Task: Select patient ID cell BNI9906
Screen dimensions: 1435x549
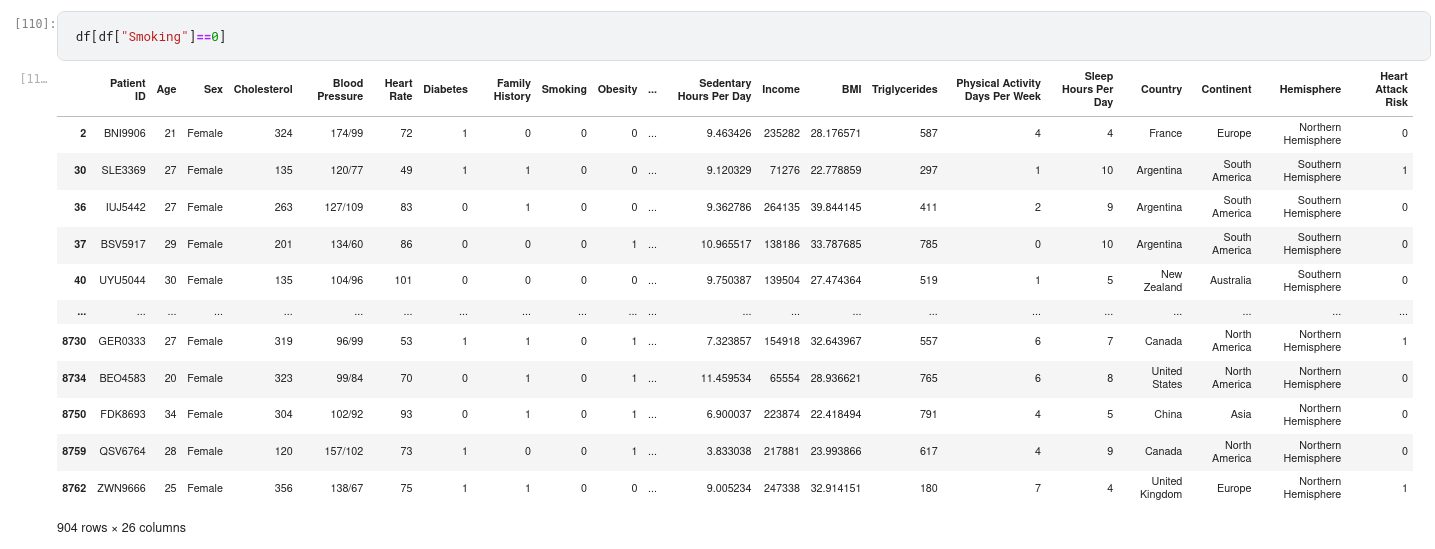Action: (x=124, y=134)
